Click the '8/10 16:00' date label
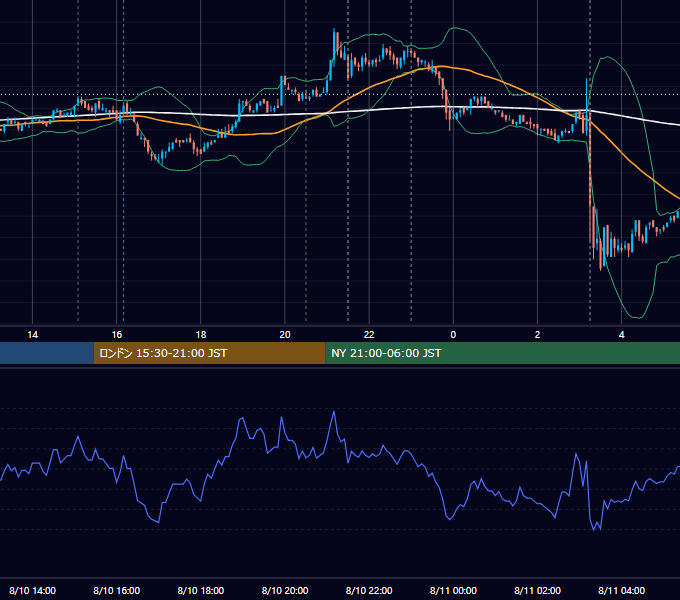The height and width of the screenshot is (600, 680). pyautogui.click(x=117, y=590)
